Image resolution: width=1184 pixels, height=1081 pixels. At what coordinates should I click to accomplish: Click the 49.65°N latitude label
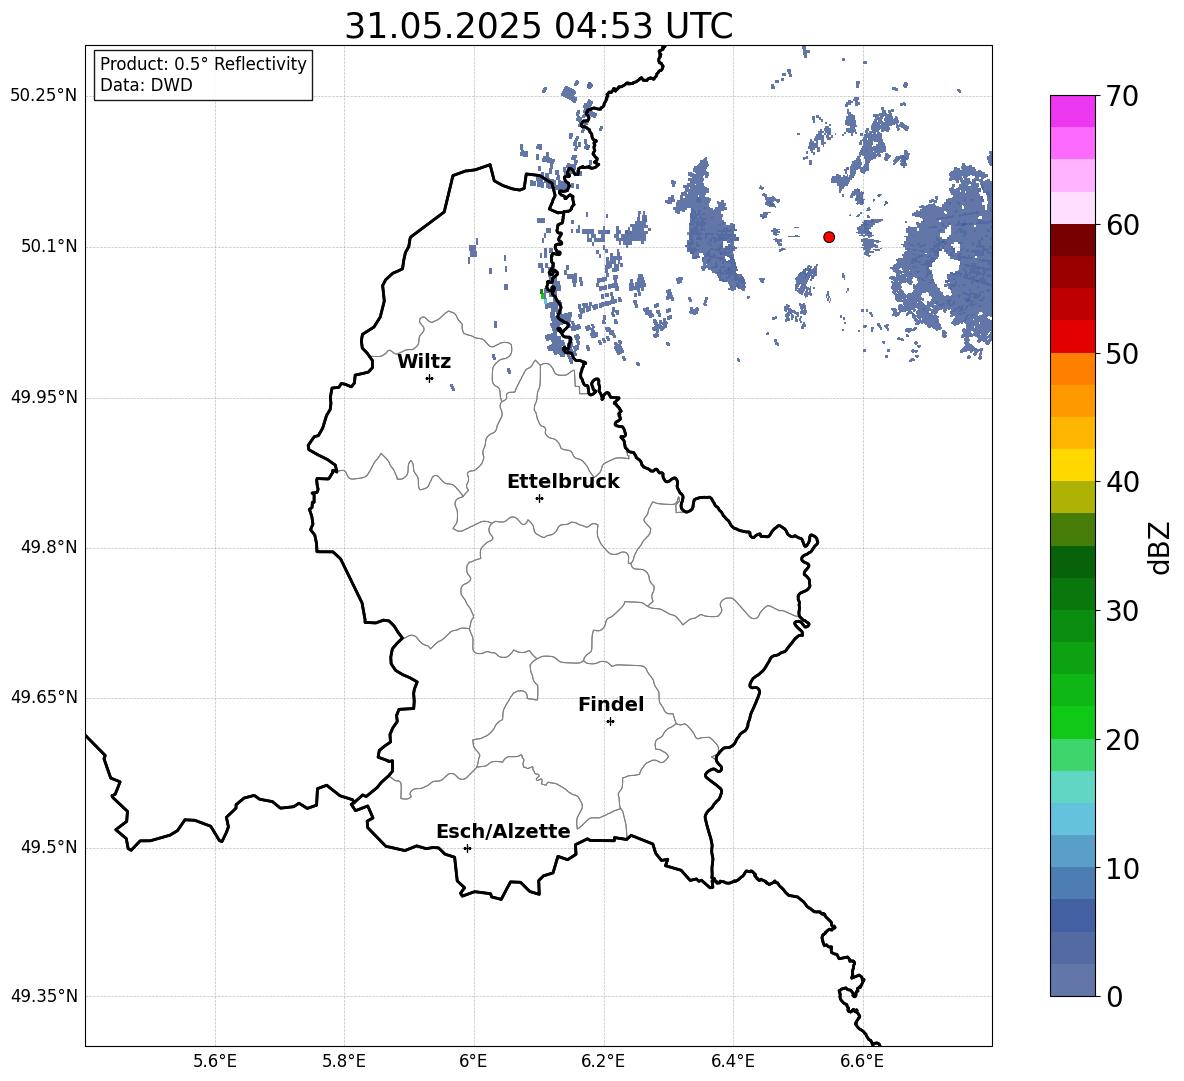point(44,697)
